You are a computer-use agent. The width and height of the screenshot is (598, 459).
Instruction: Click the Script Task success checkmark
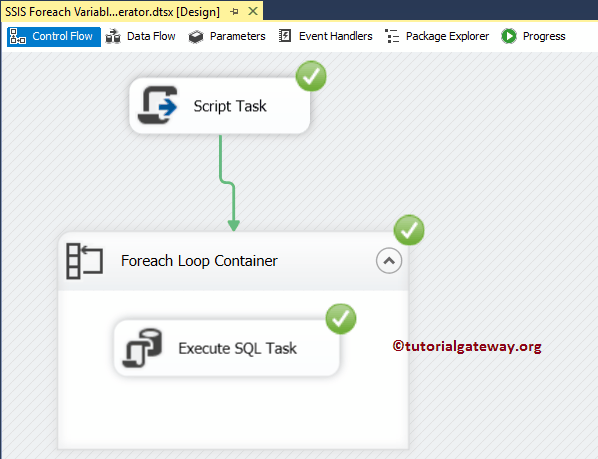(x=311, y=76)
